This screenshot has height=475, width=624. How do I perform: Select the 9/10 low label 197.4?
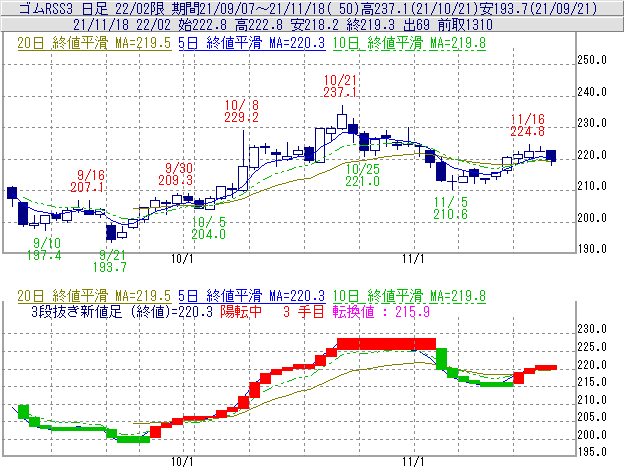[46, 256]
